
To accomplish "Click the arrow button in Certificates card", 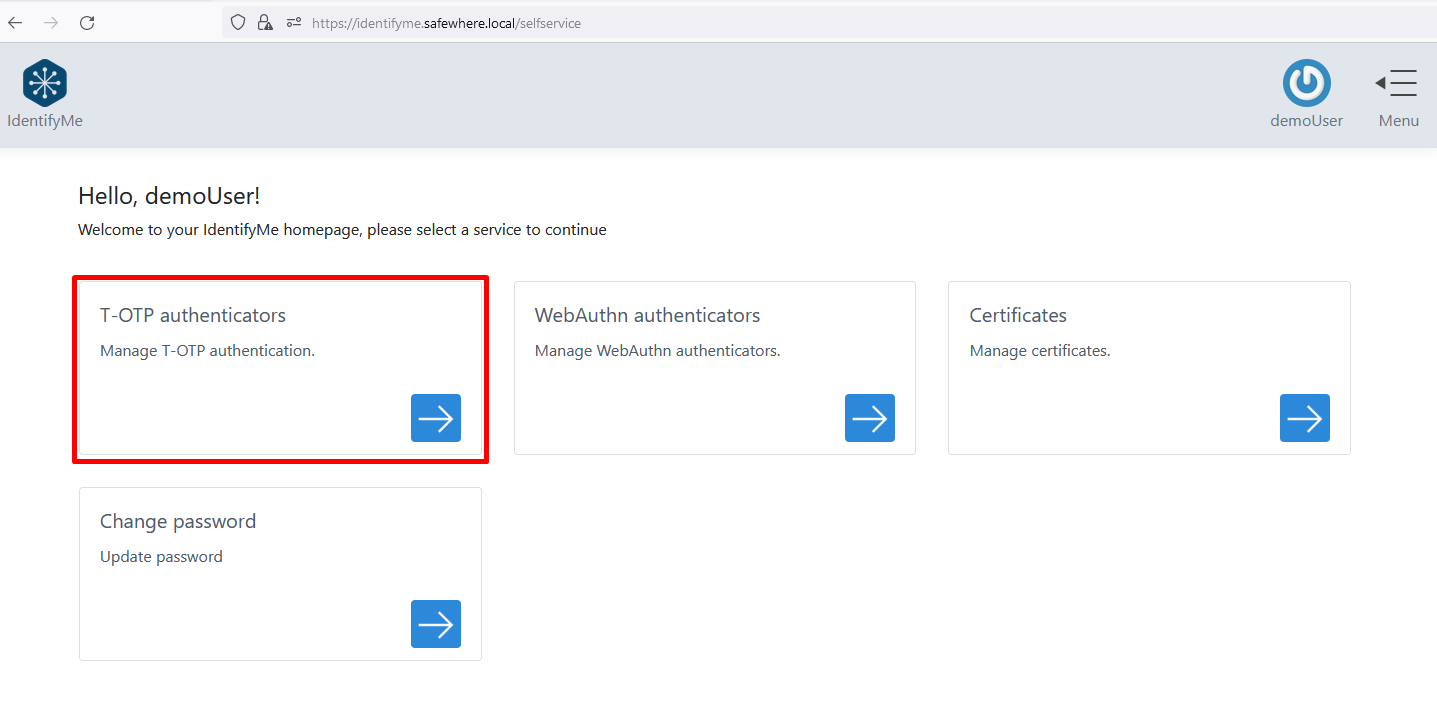I will pos(1304,418).
